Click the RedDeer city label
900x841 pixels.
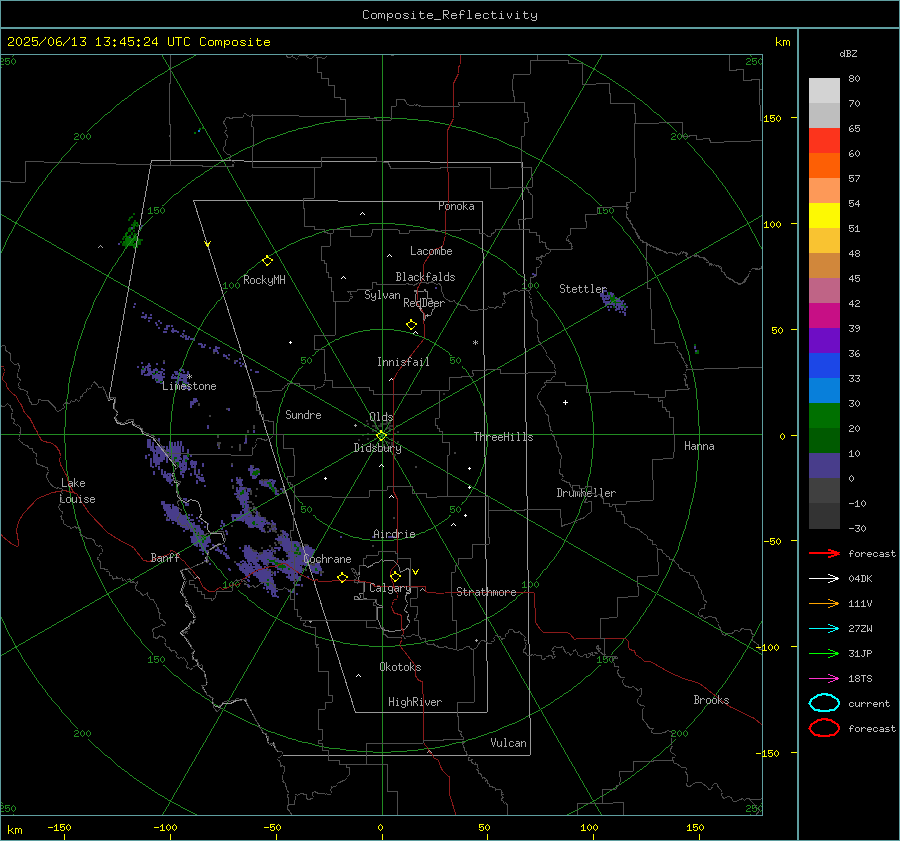[424, 303]
